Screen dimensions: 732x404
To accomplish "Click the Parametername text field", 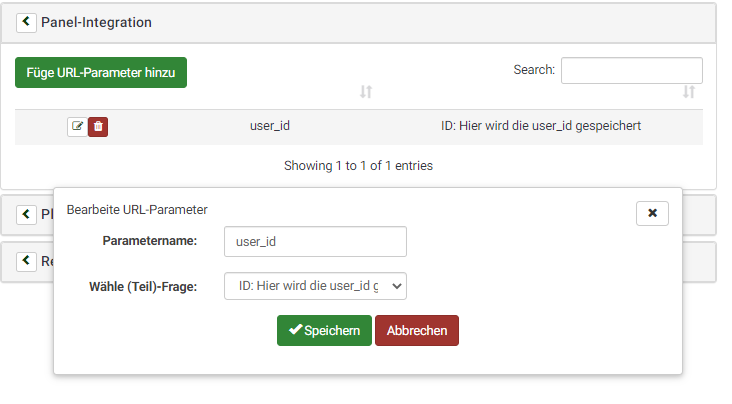I will (315, 241).
